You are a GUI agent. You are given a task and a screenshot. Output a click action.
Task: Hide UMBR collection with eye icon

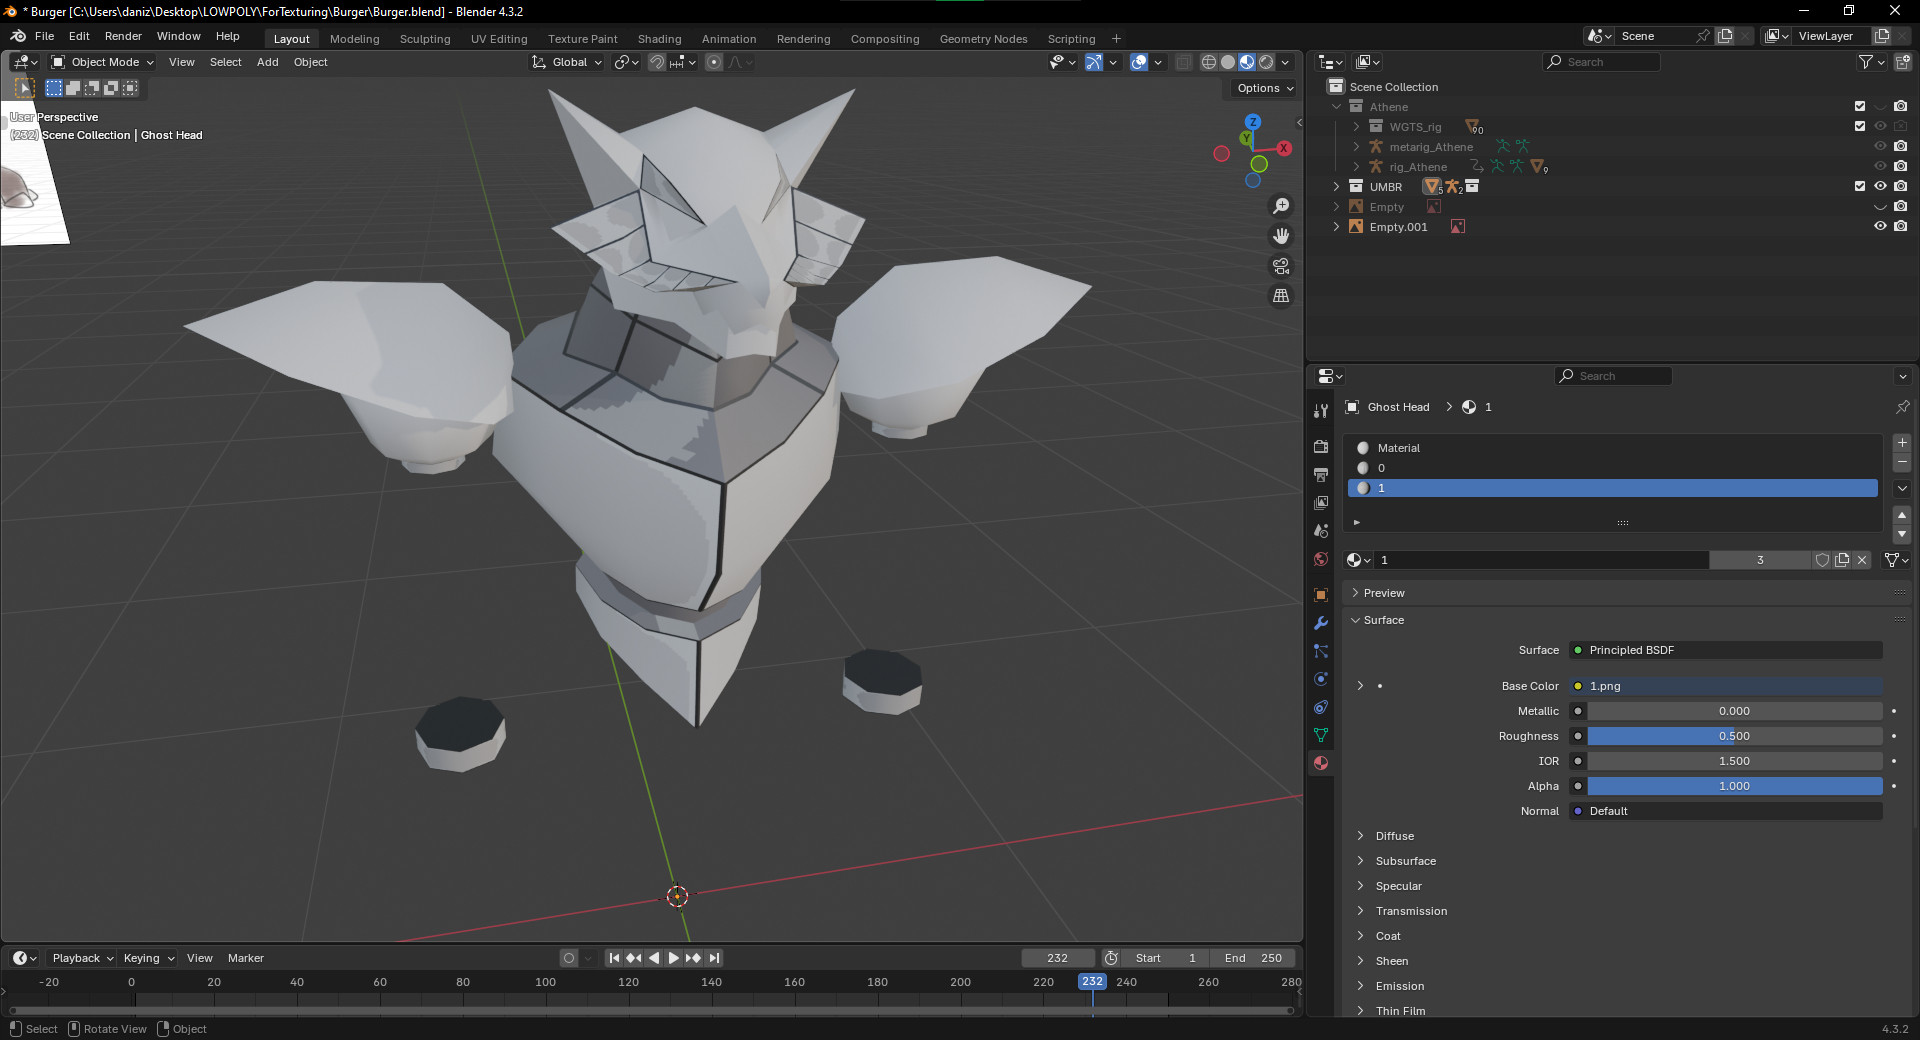(1880, 186)
